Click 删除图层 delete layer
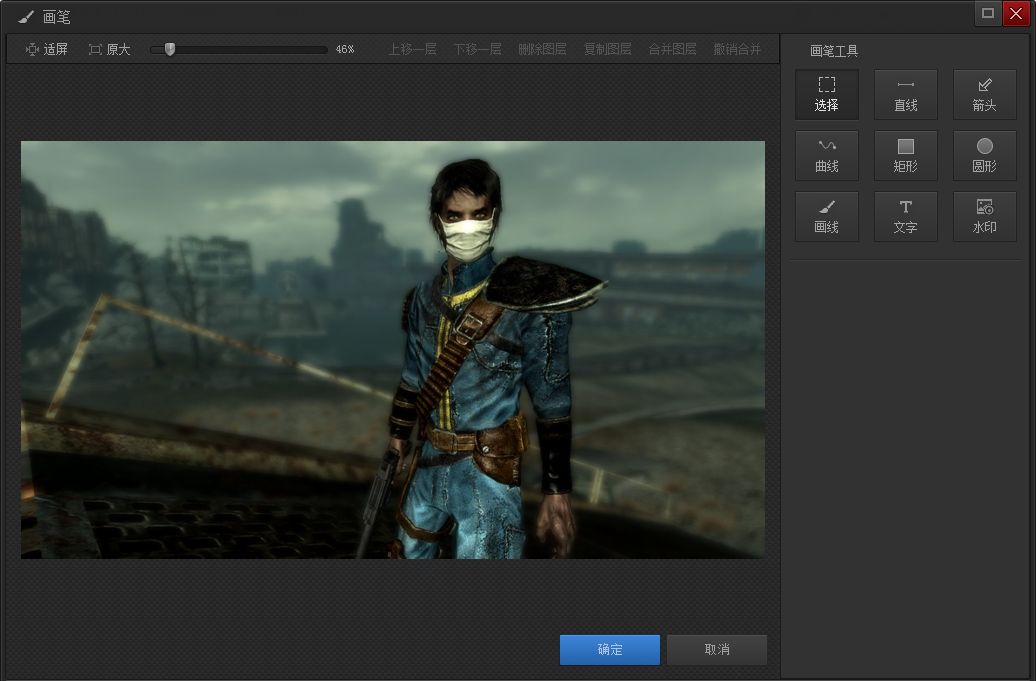 [x=542, y=50]
